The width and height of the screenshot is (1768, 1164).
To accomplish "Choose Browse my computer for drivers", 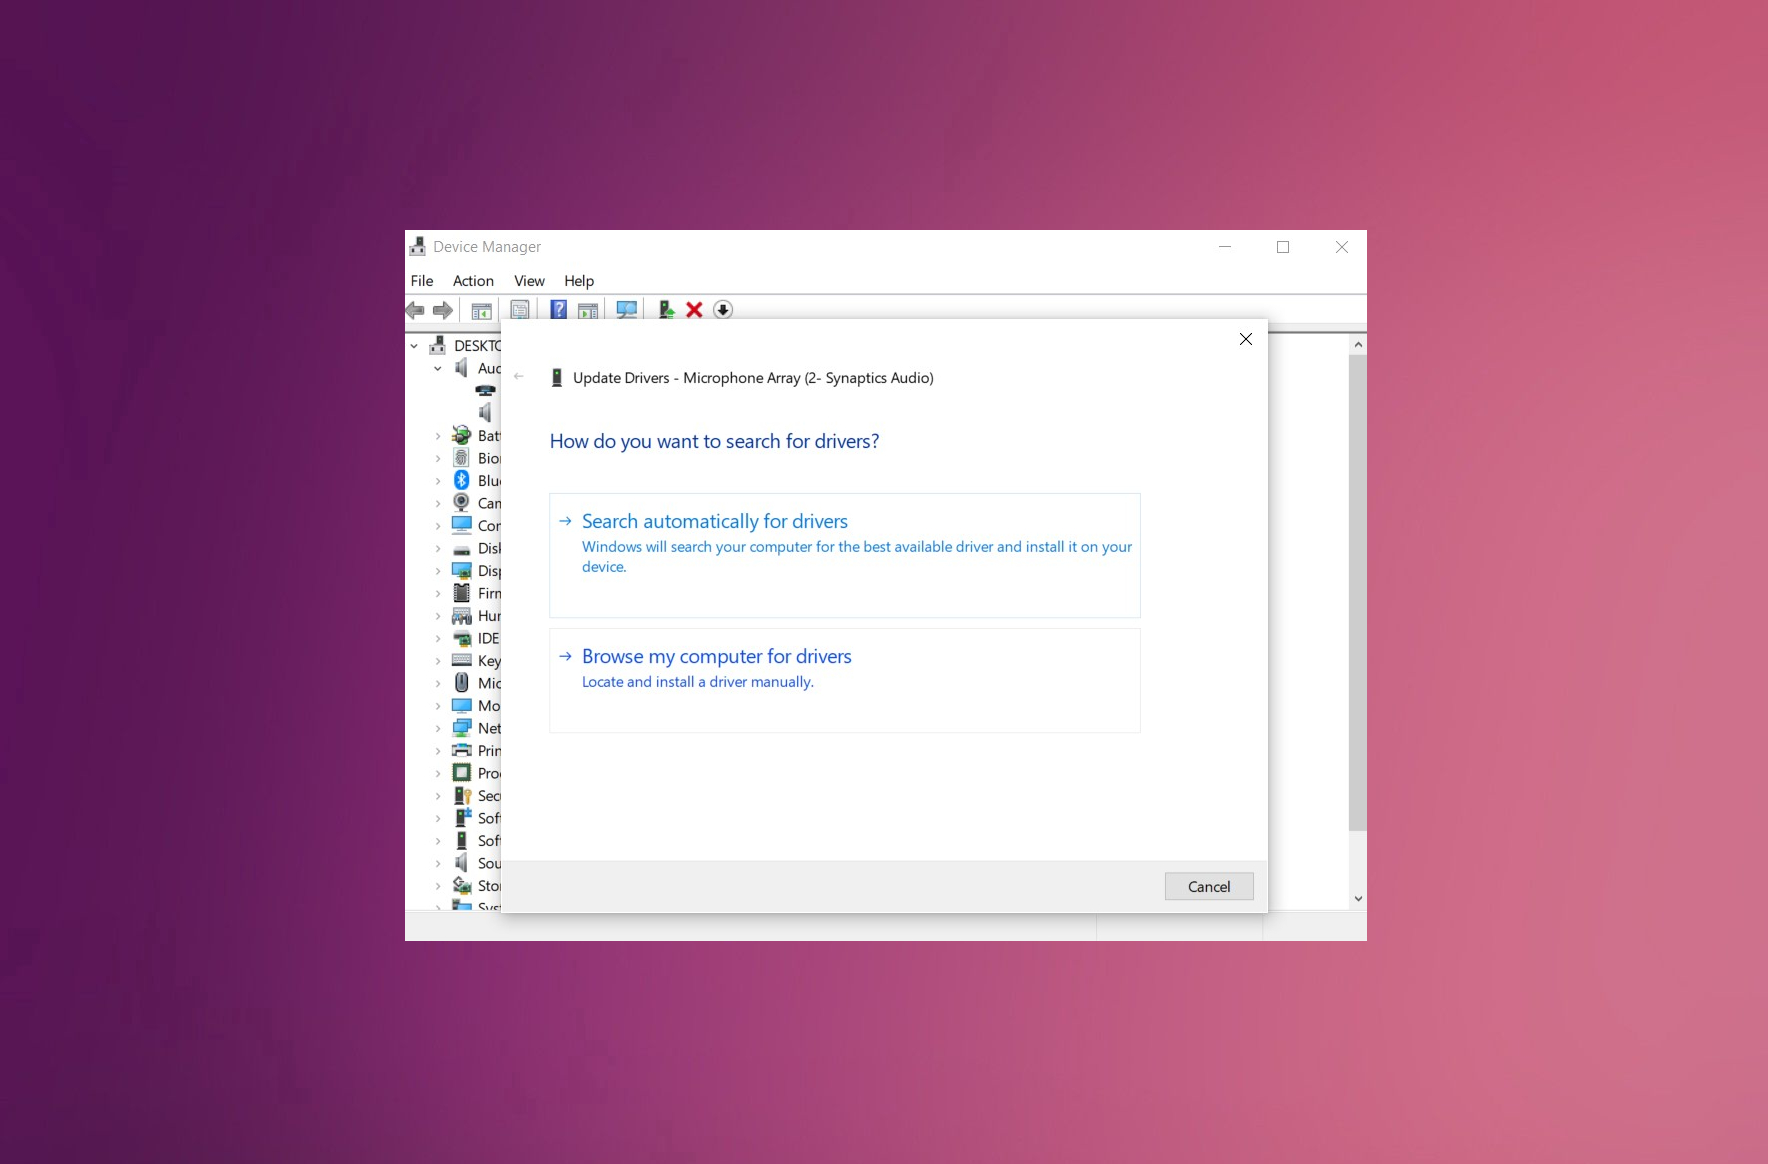I will (845, 680).
